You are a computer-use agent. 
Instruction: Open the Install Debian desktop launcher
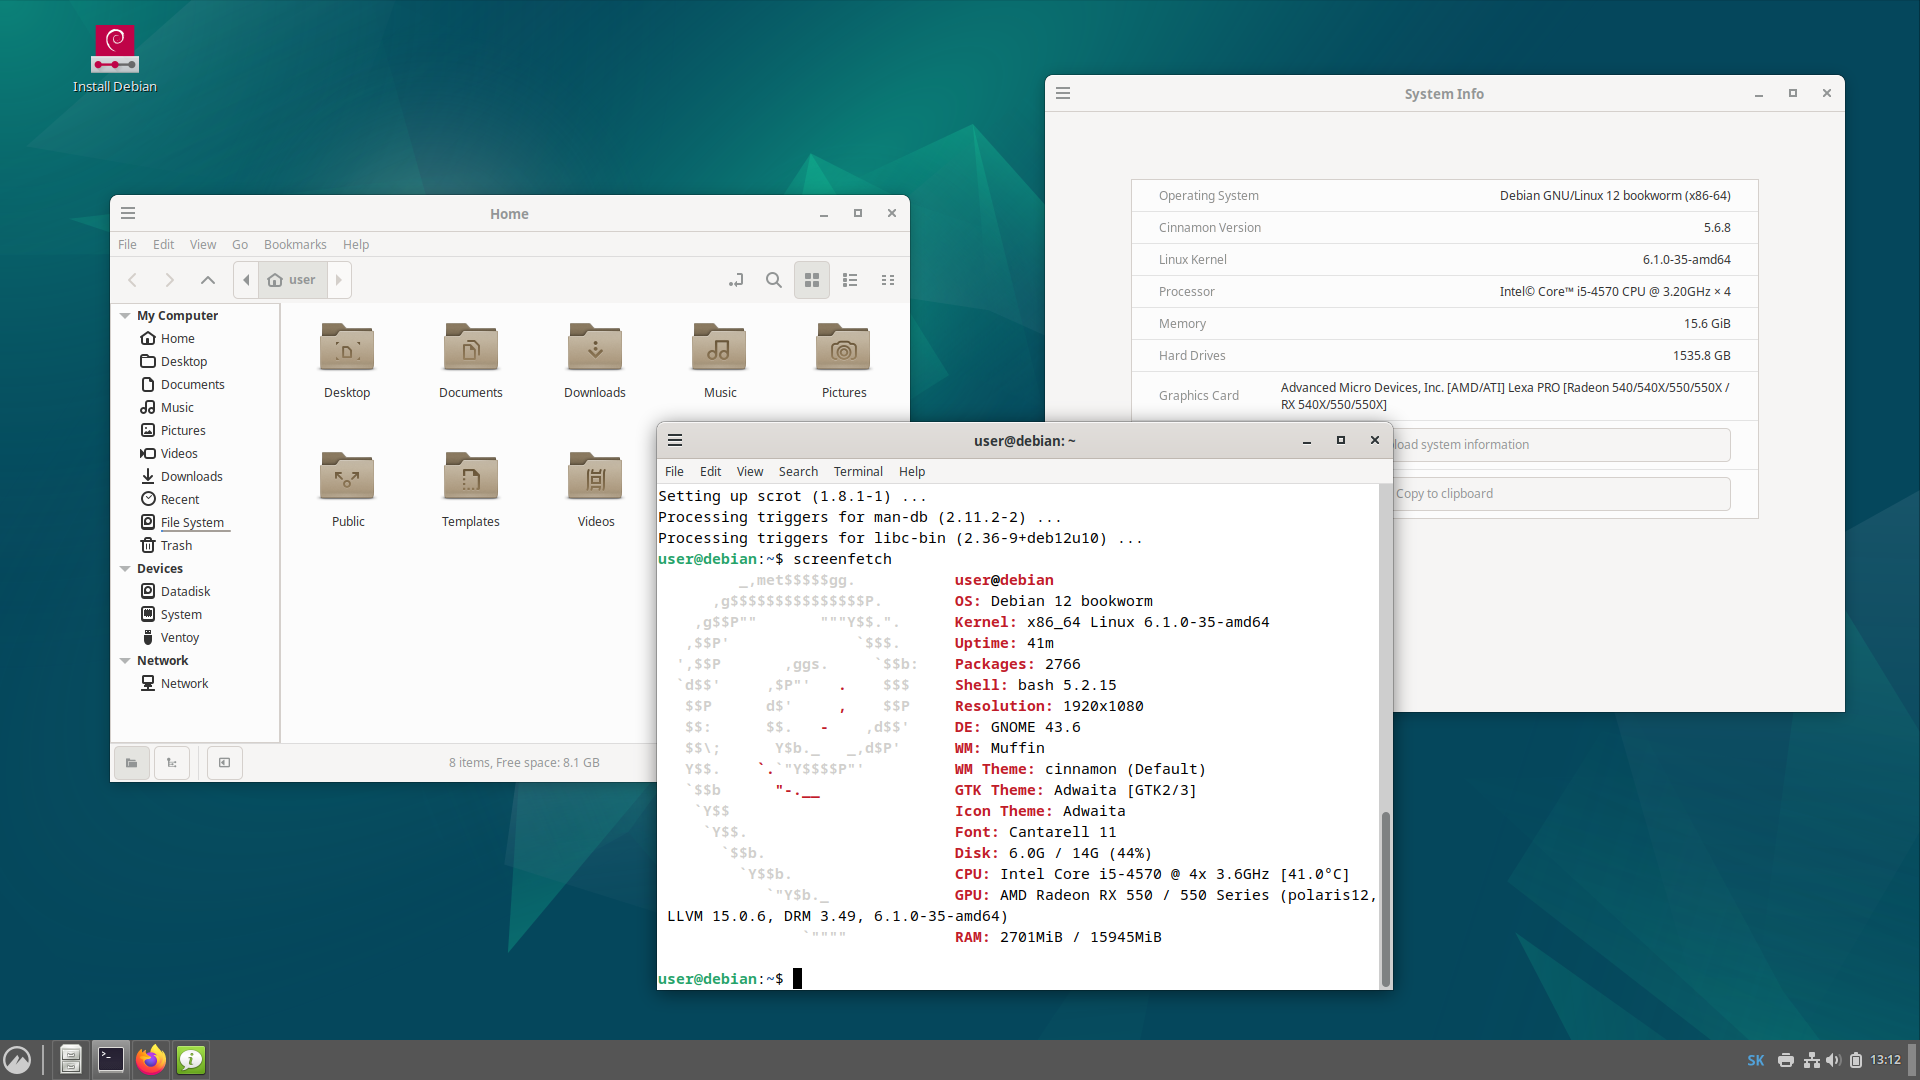[115, 60]
